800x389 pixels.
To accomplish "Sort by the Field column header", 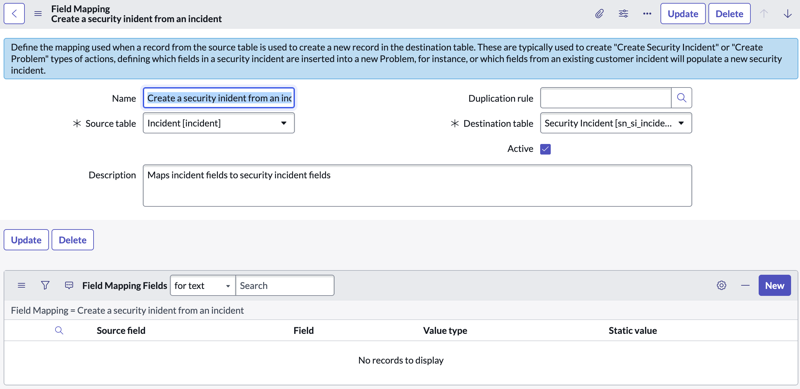I will 304,331.
